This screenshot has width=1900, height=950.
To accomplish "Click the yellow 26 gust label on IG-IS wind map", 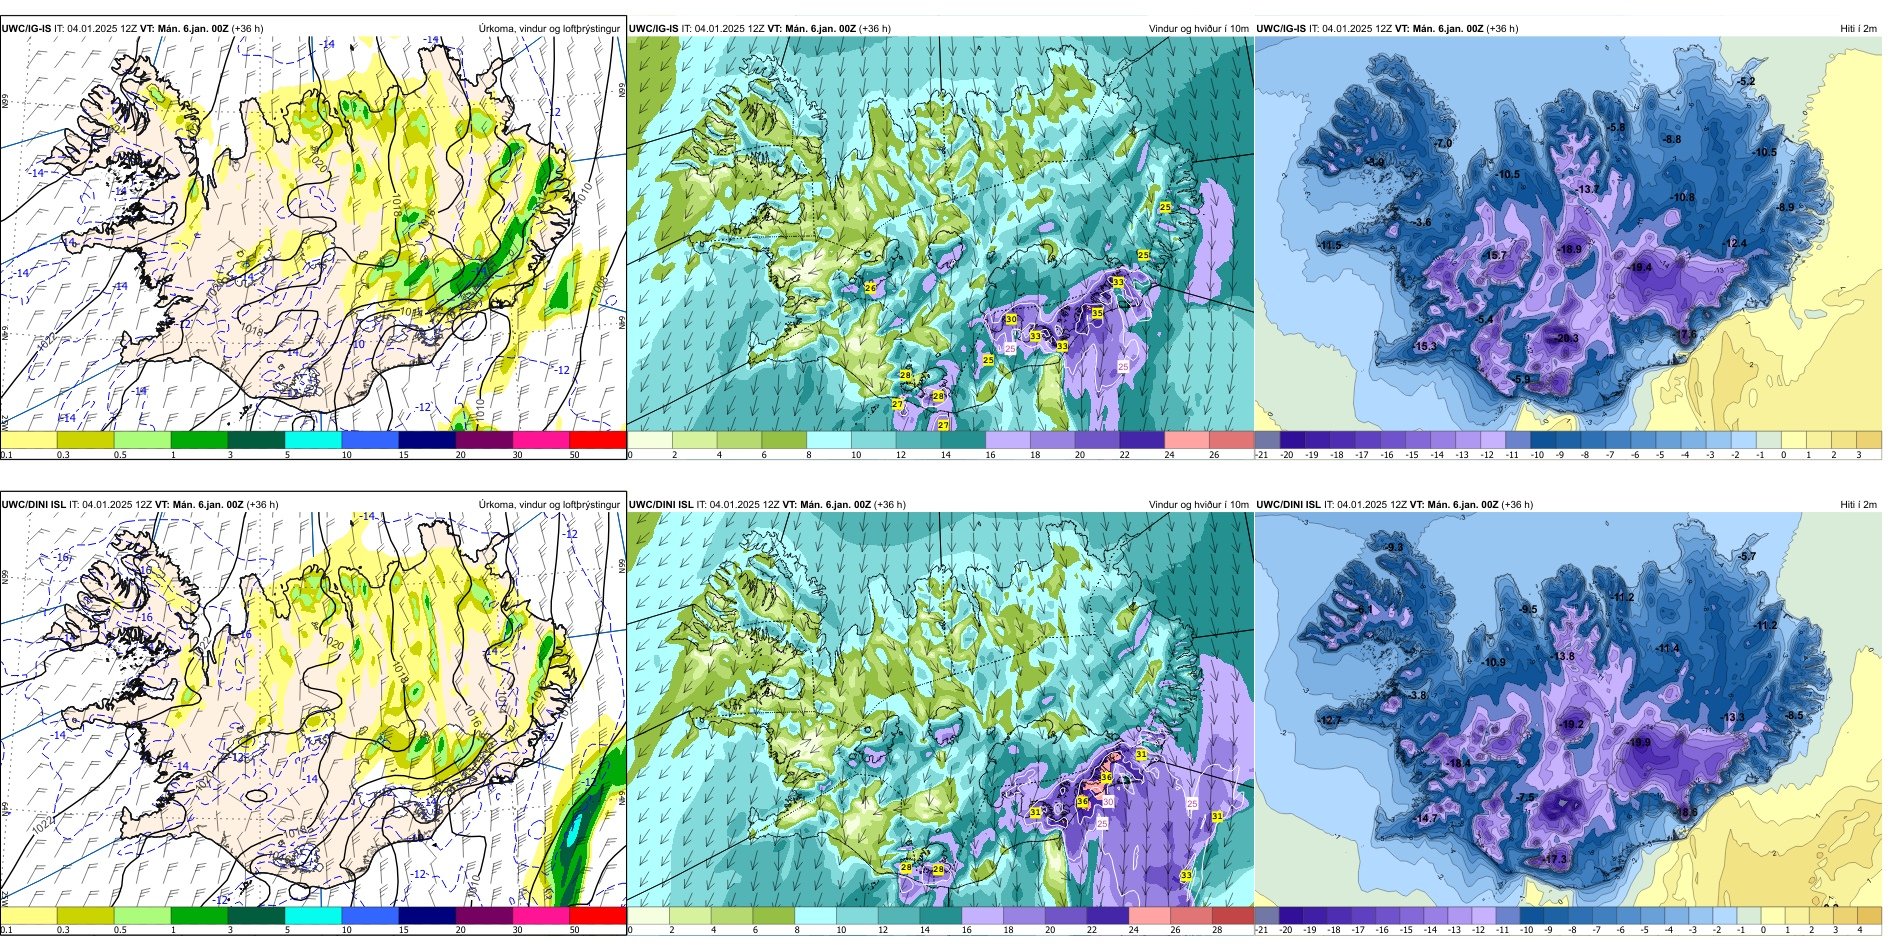I will pos(870,288).
